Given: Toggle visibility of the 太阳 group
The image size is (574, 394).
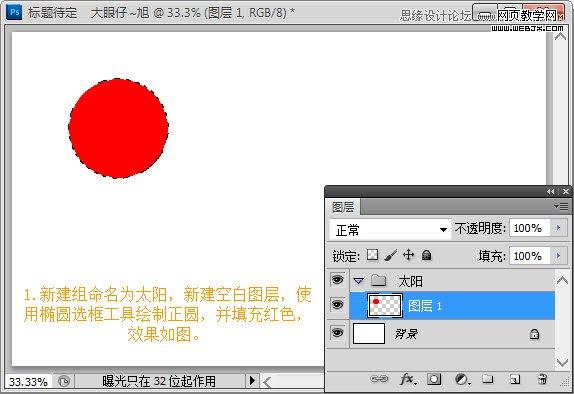Looking at the screenshot, I should click(337, 280).
